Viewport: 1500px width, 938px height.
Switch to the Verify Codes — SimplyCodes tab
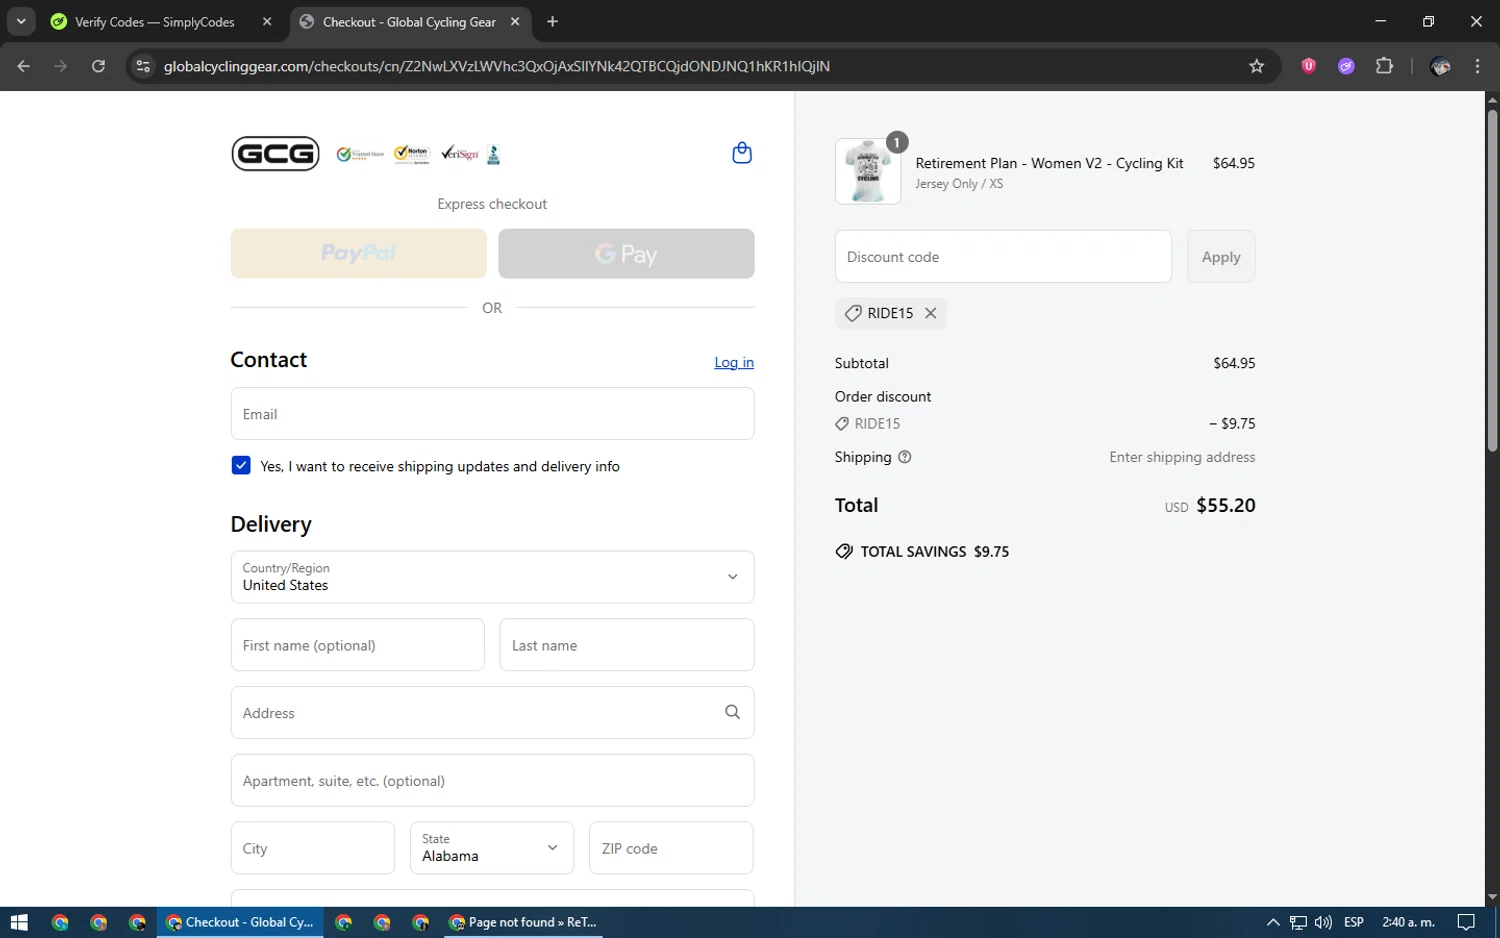click(x=154, y=21)
